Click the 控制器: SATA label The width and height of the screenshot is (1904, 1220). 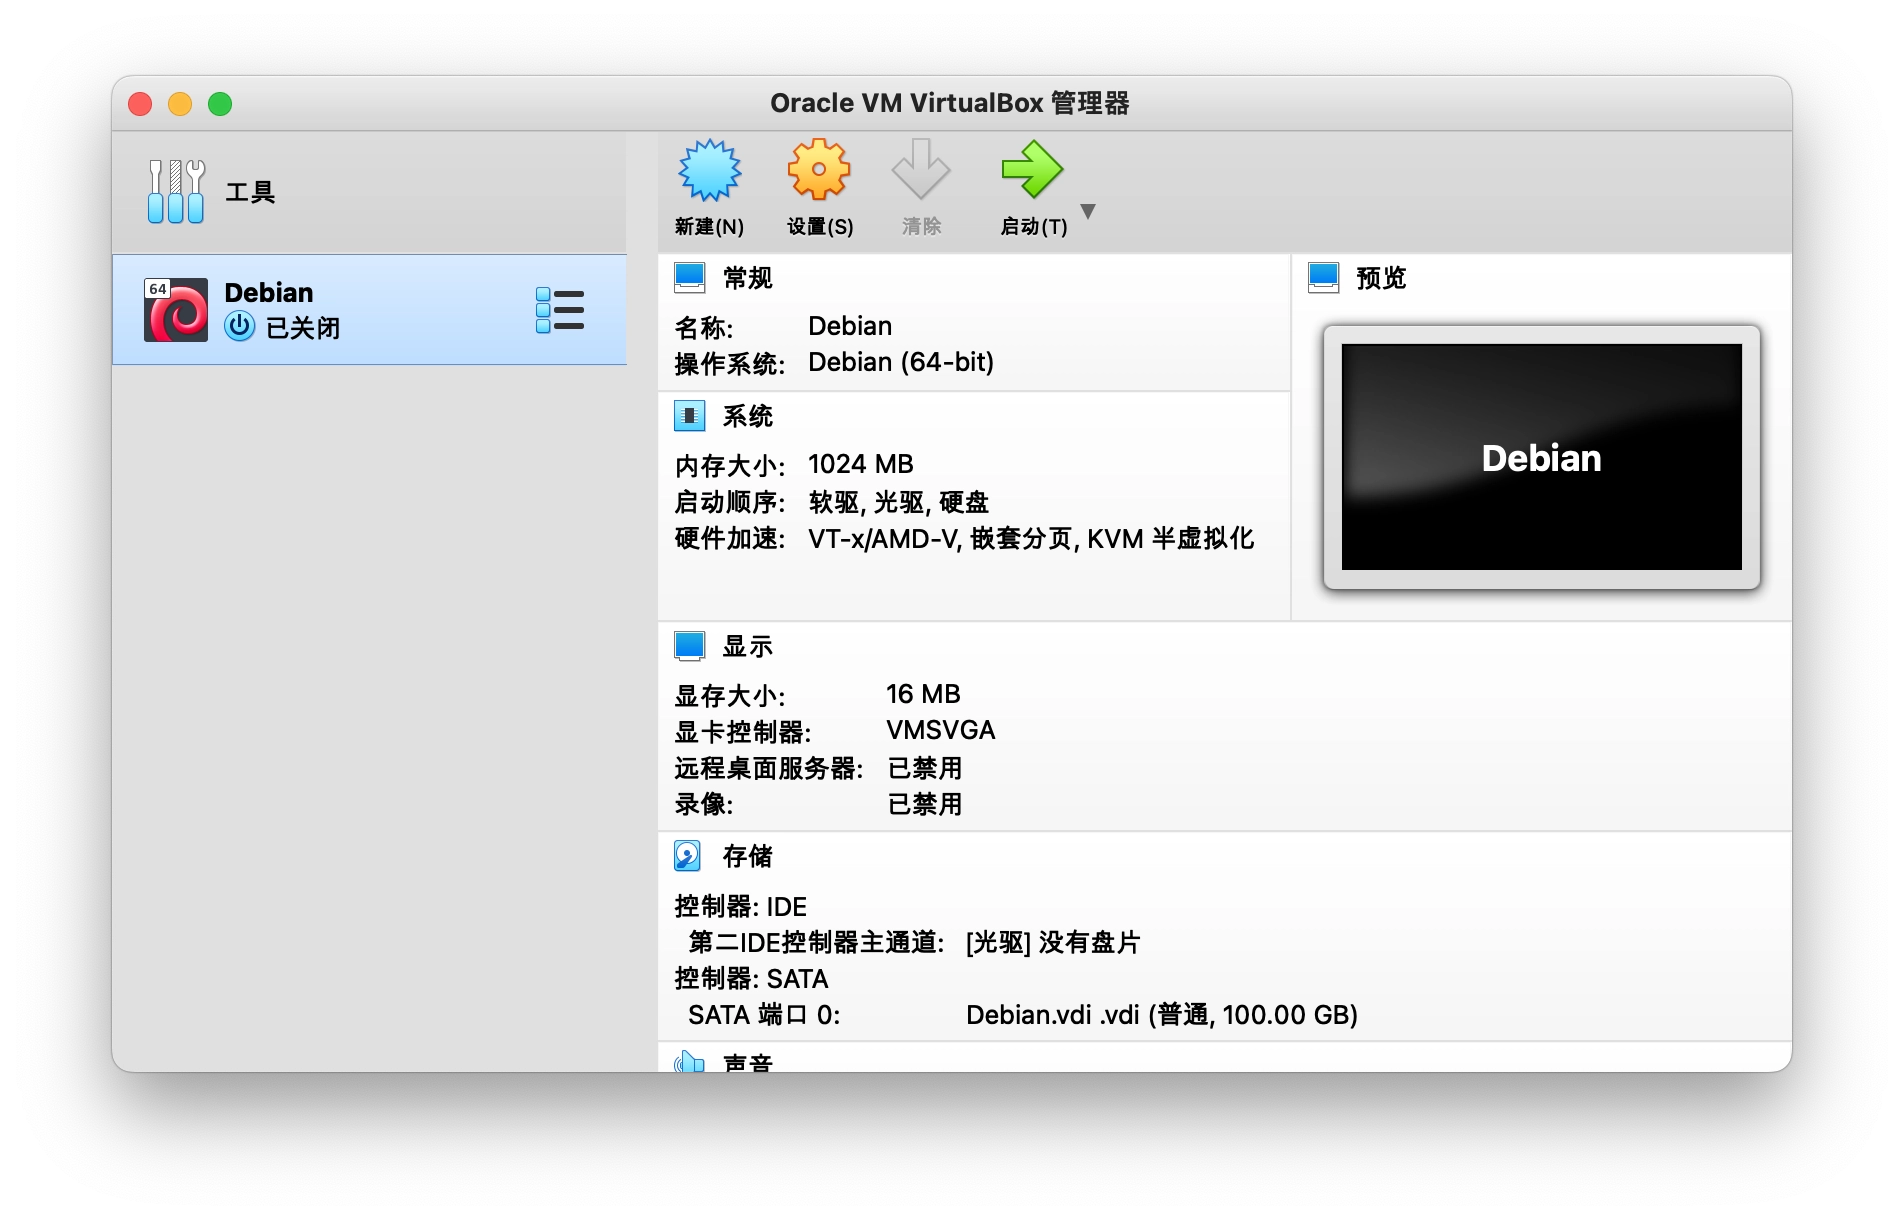click(x=751, y=979)
